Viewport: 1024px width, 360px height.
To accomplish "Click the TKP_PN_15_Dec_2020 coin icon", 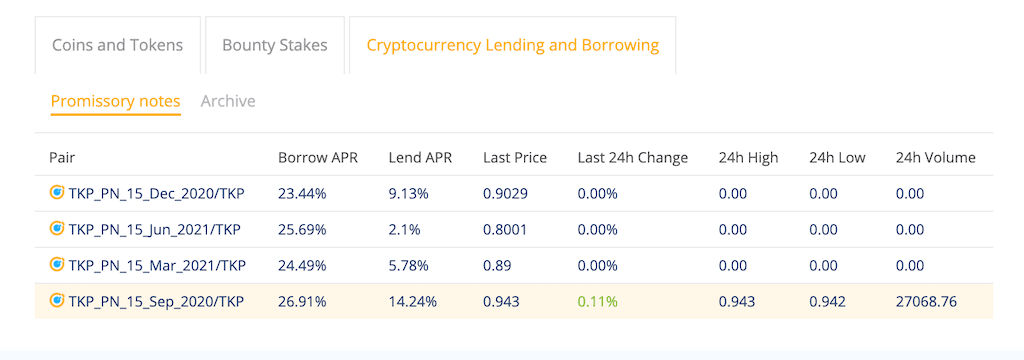I will tap(57, 193).
